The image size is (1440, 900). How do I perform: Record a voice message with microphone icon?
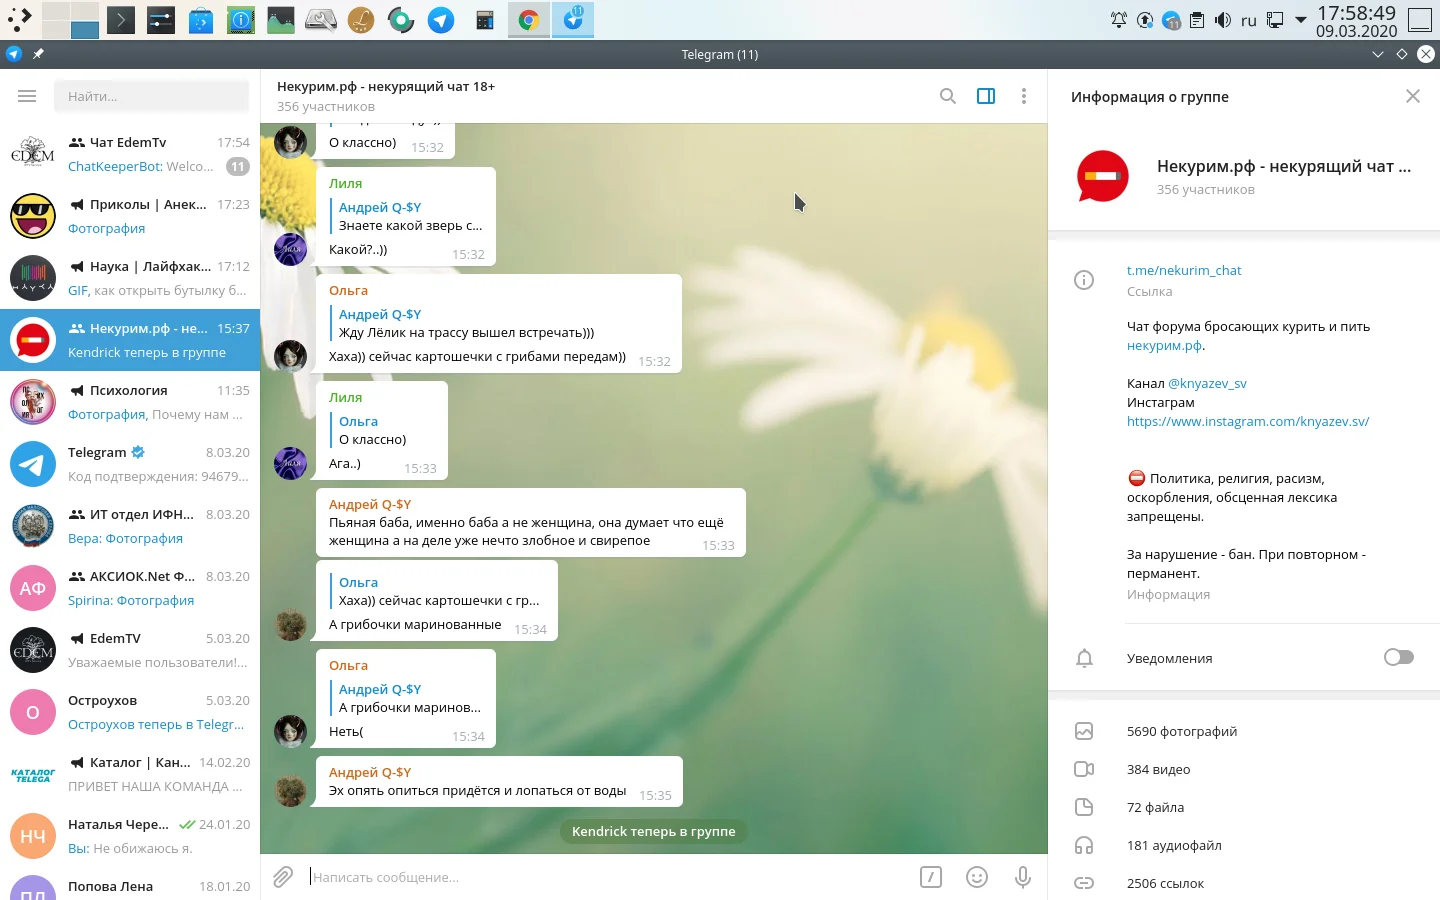click(1022, 877)
